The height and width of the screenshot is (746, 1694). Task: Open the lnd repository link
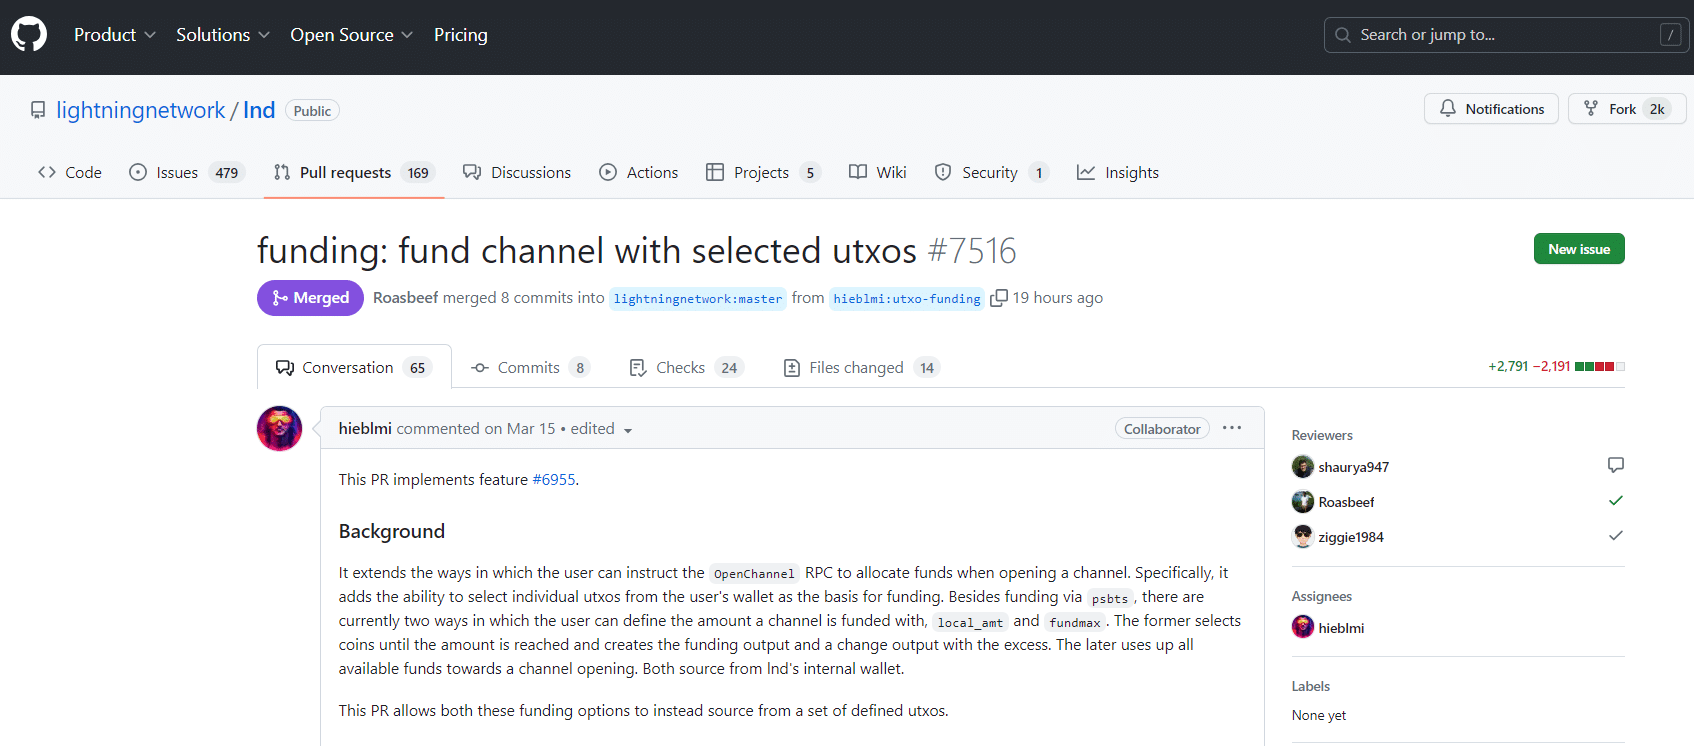259,110
